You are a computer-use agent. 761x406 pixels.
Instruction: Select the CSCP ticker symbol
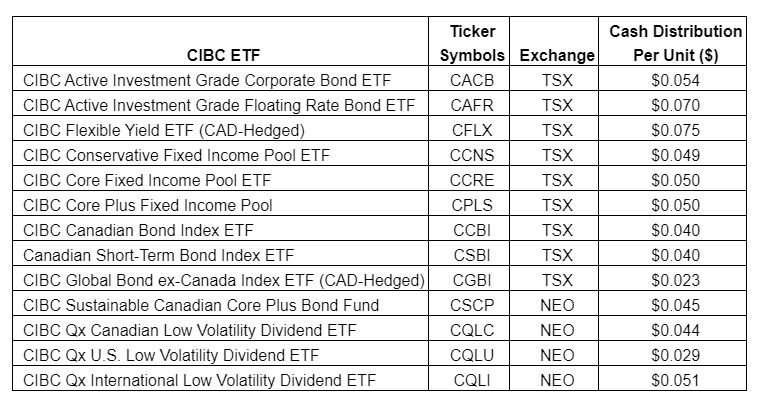tap(473, 305)
